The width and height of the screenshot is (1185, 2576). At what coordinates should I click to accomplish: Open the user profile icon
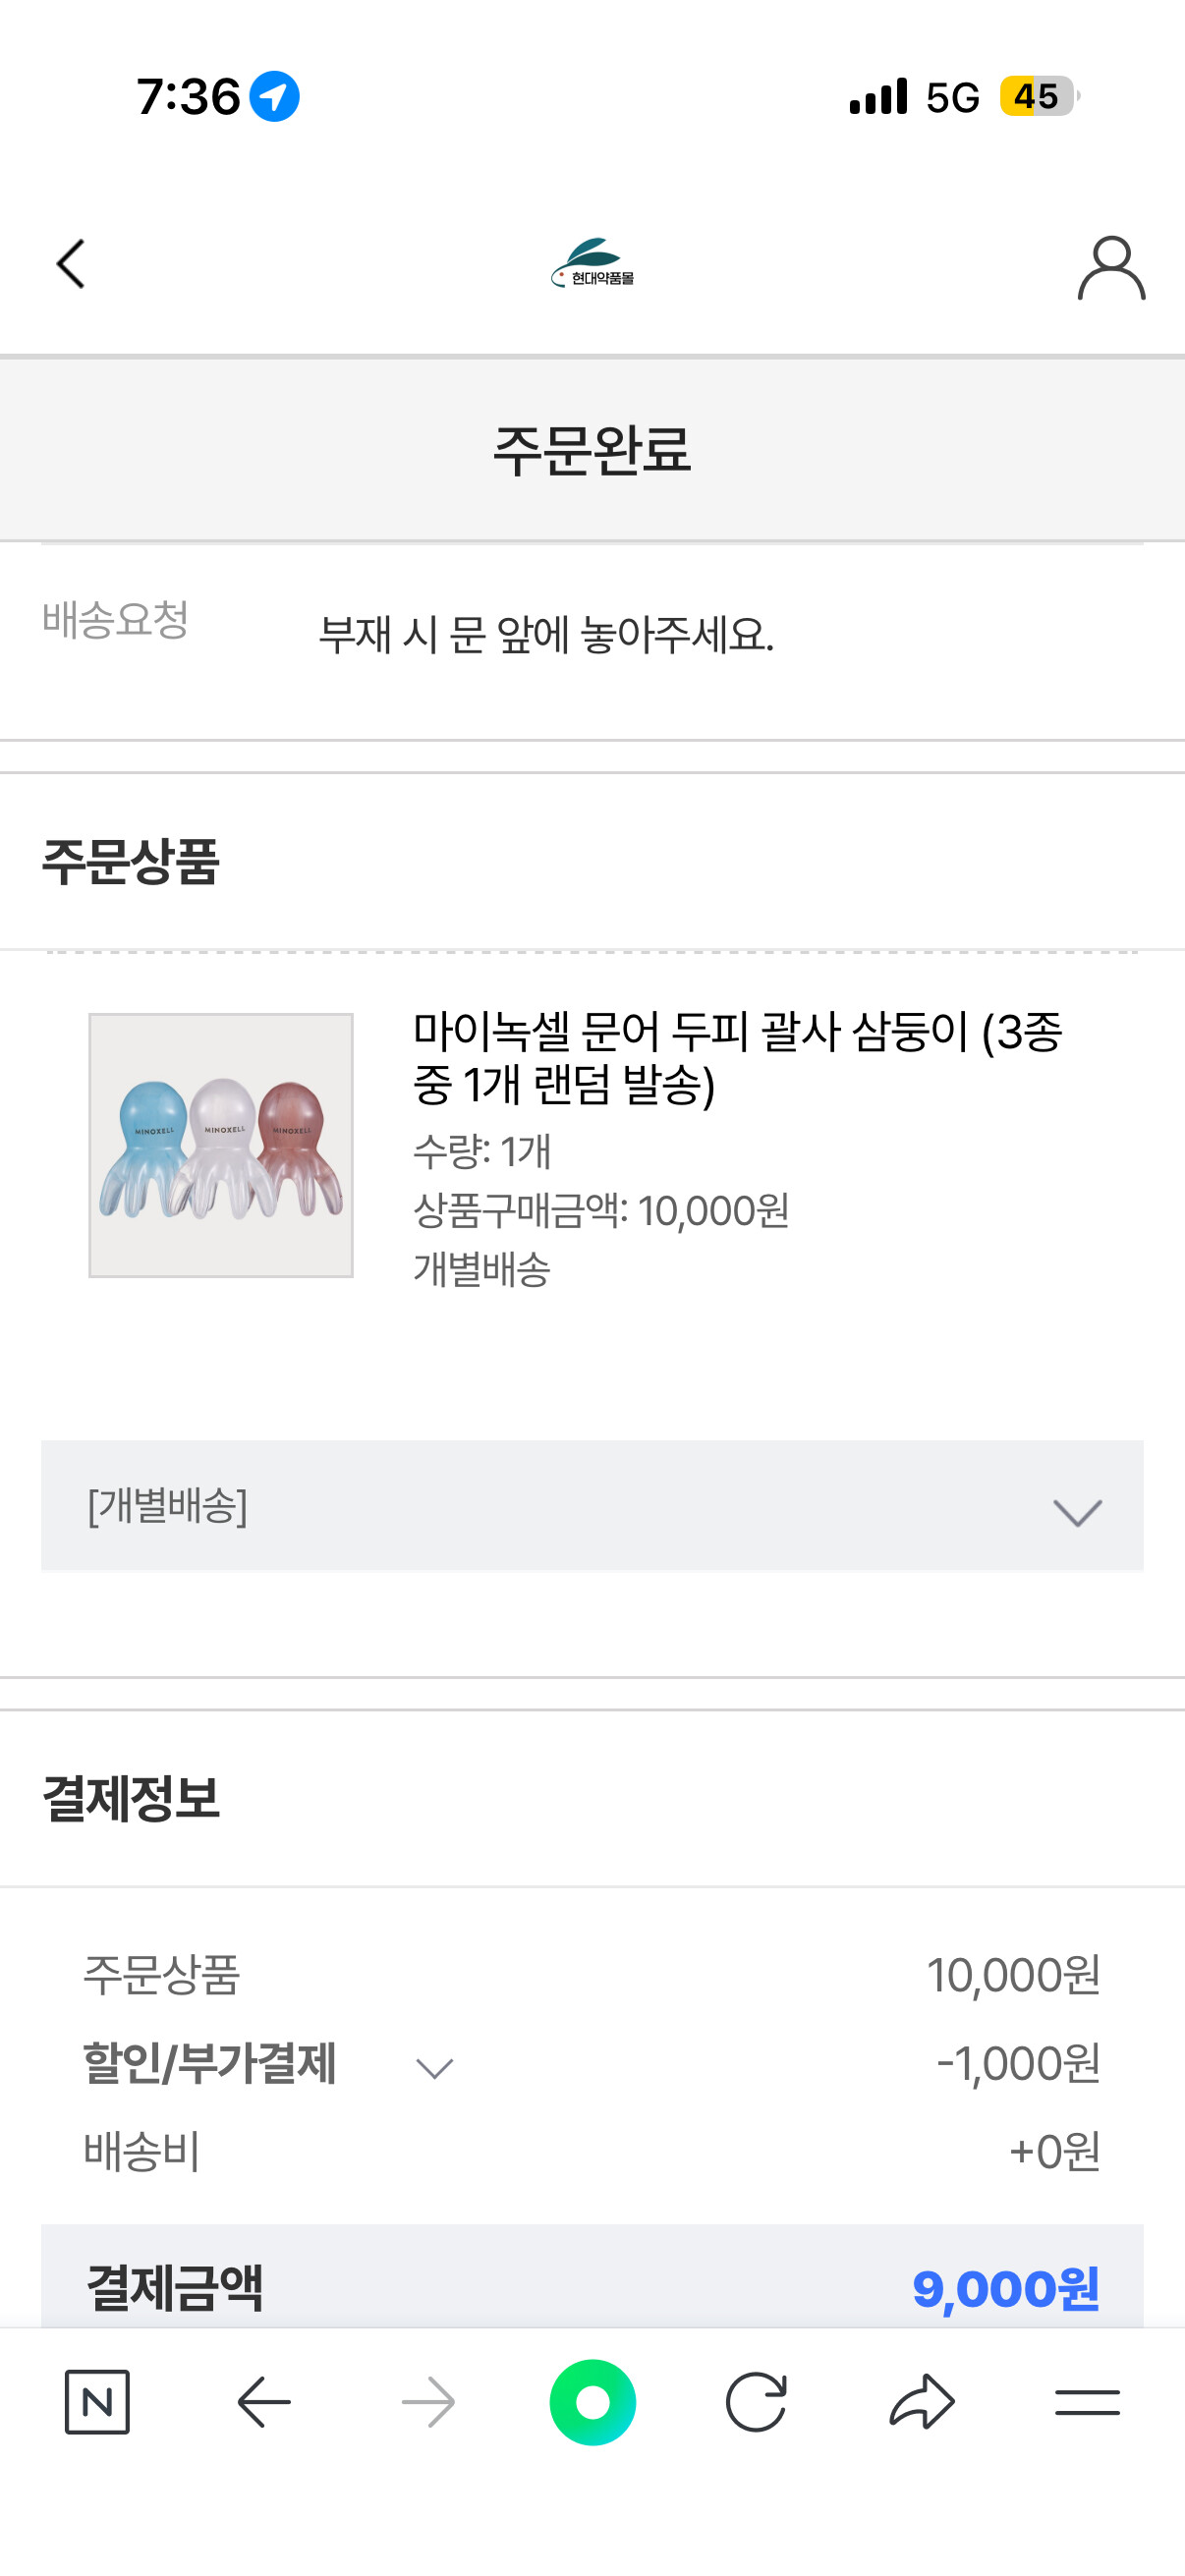click(1110, 267)
